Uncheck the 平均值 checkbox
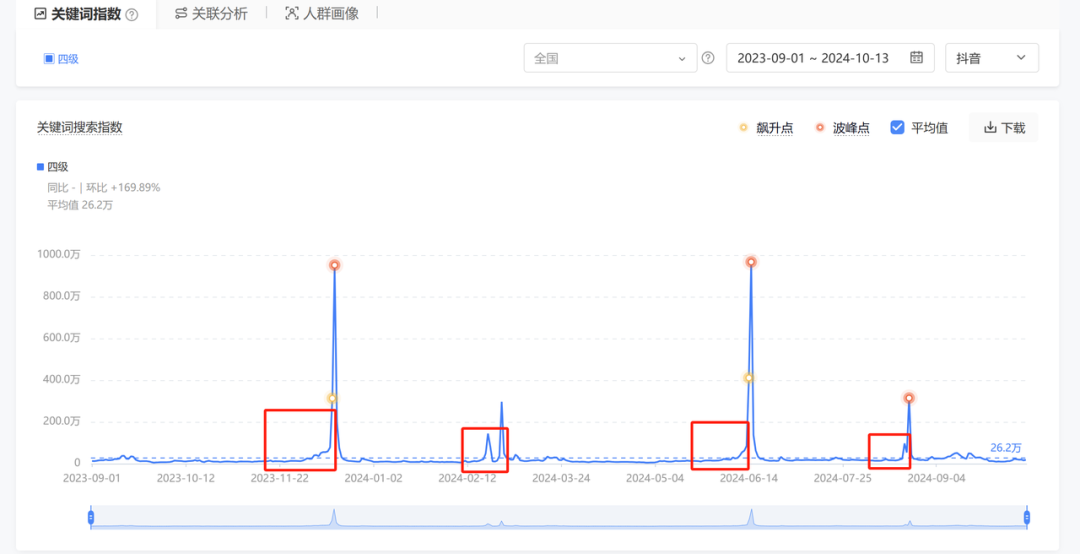1080x554 pixels. 897,128
